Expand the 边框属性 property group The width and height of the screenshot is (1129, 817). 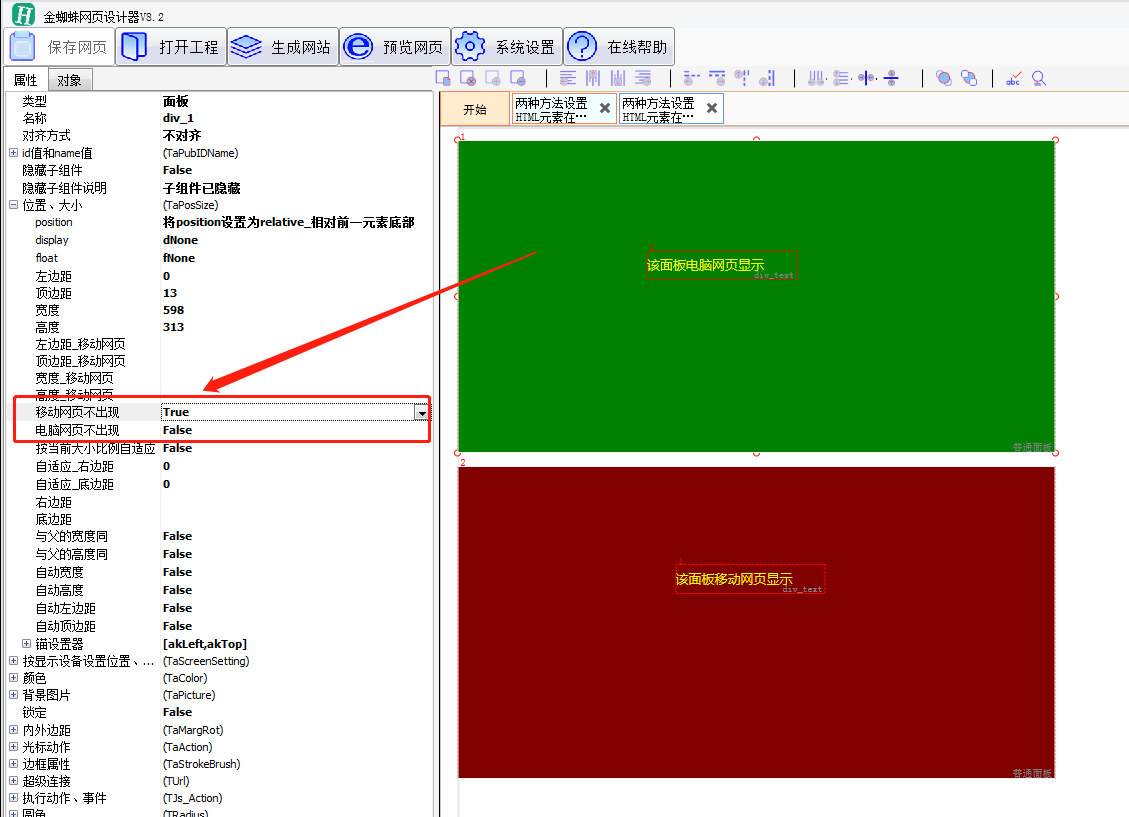(13, 764)
